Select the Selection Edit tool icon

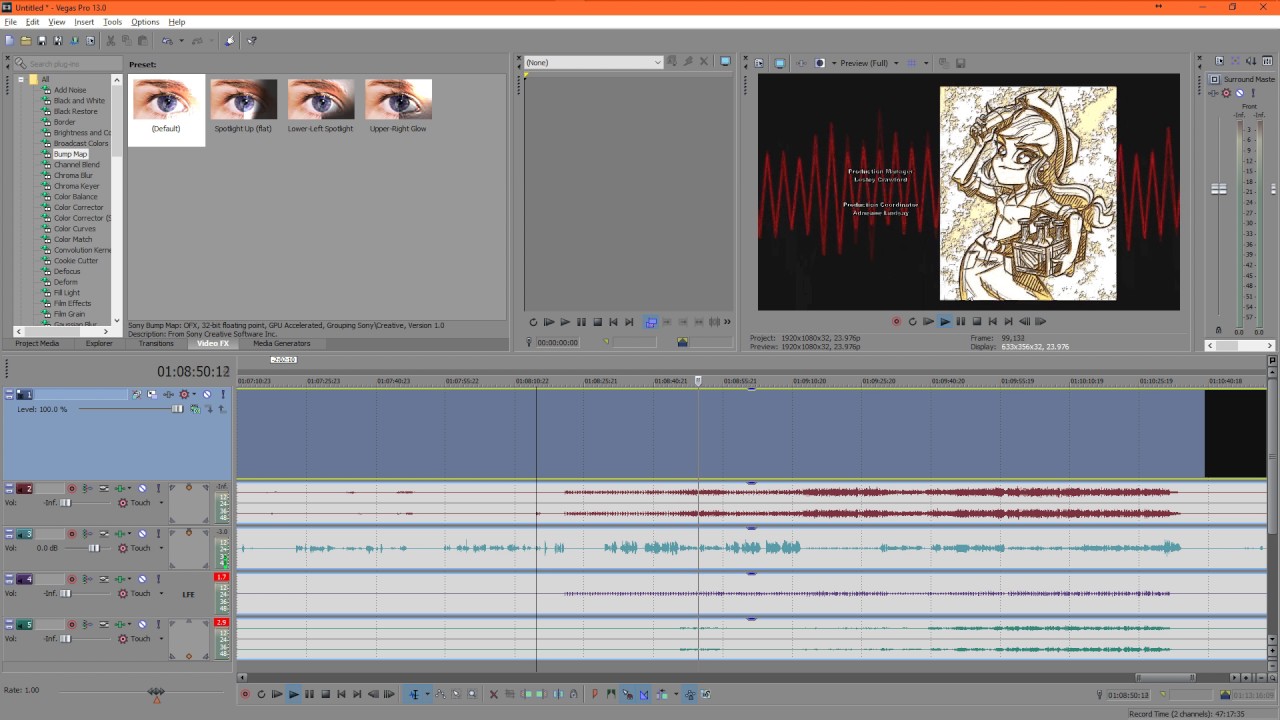[455, 694]
